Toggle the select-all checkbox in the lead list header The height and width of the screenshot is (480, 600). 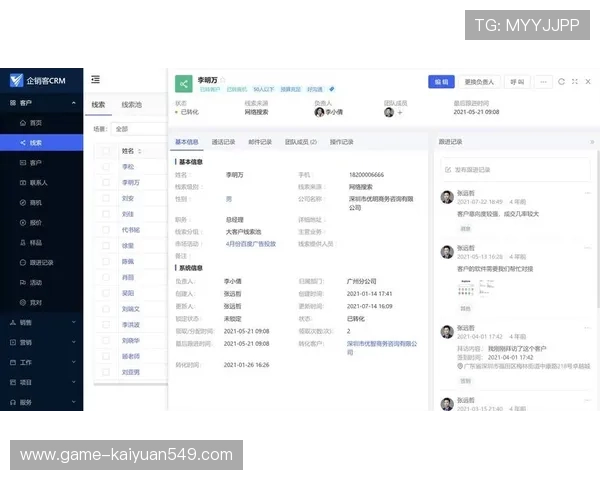[x=106, y=151]
